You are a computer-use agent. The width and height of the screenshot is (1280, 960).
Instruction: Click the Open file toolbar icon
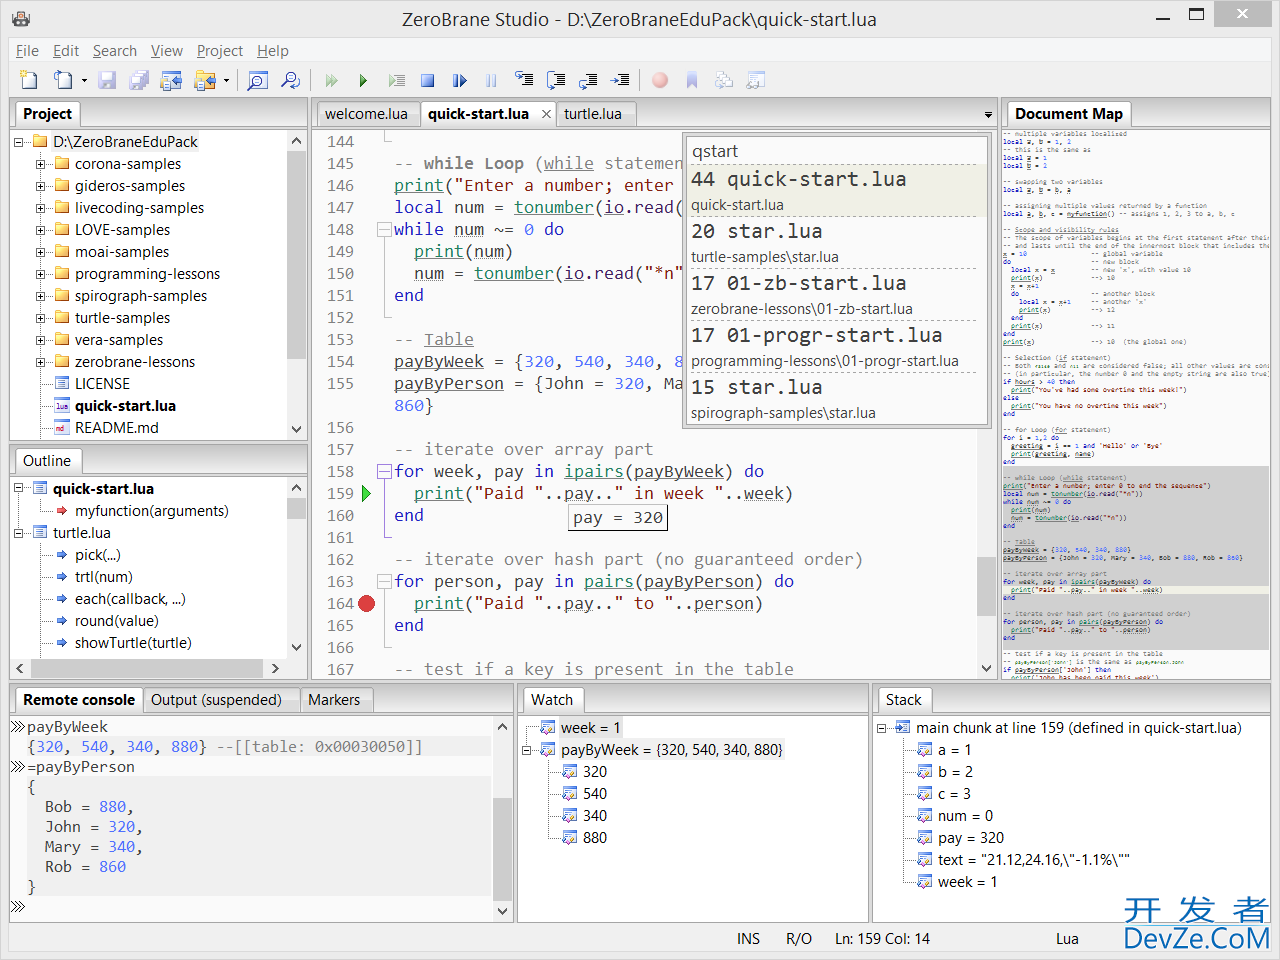point(62,80)
